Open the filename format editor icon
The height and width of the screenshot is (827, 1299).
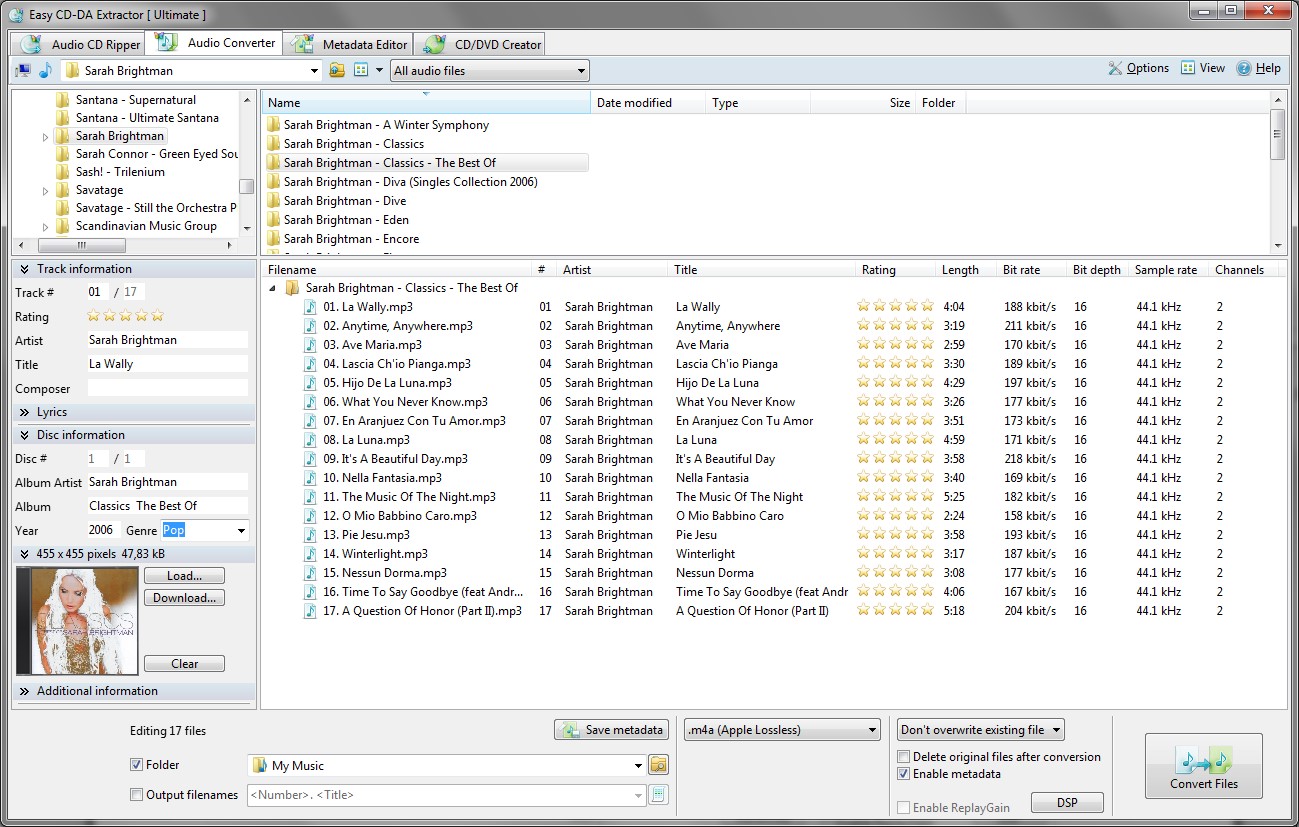click(x=658, y=795)
